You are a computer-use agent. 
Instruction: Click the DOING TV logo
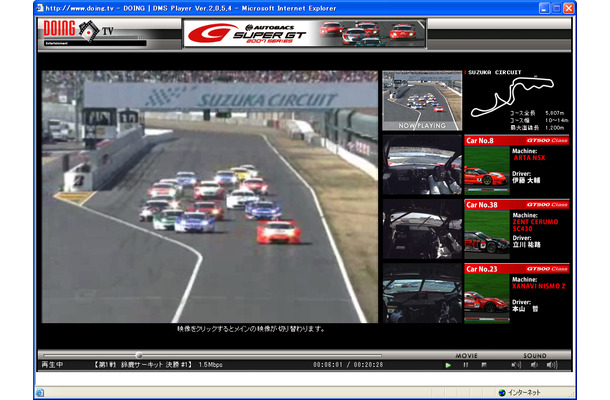pyautogui.click(x=79, y=30)
